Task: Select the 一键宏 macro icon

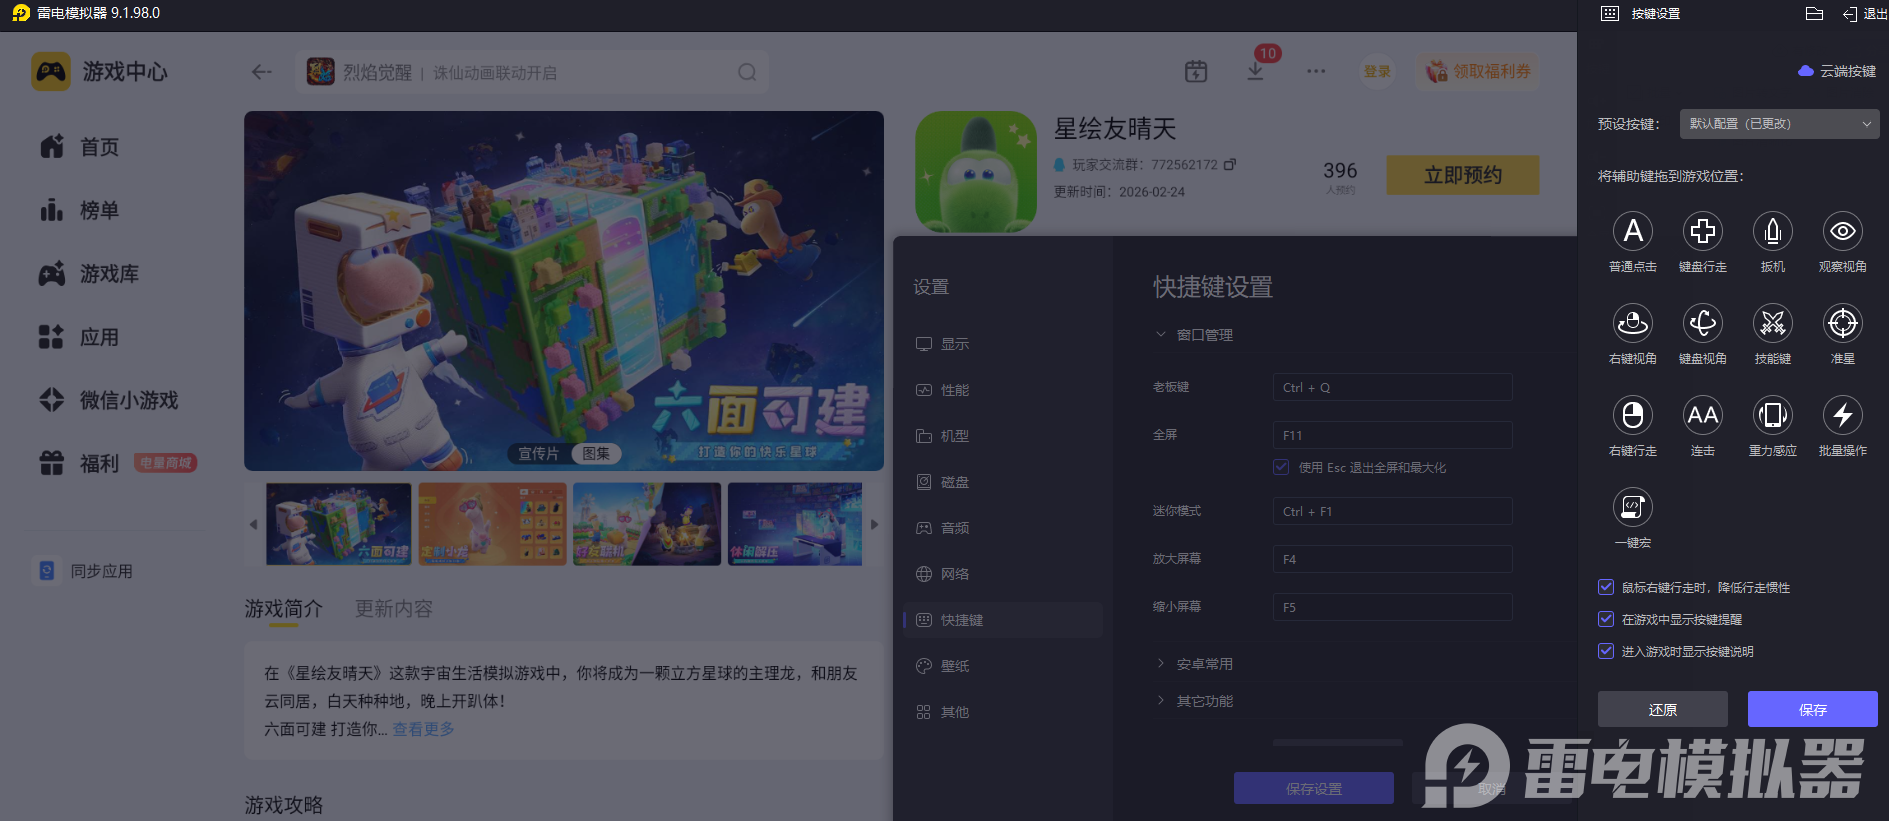Action: pyautogui.click(x=1633, y=507)
